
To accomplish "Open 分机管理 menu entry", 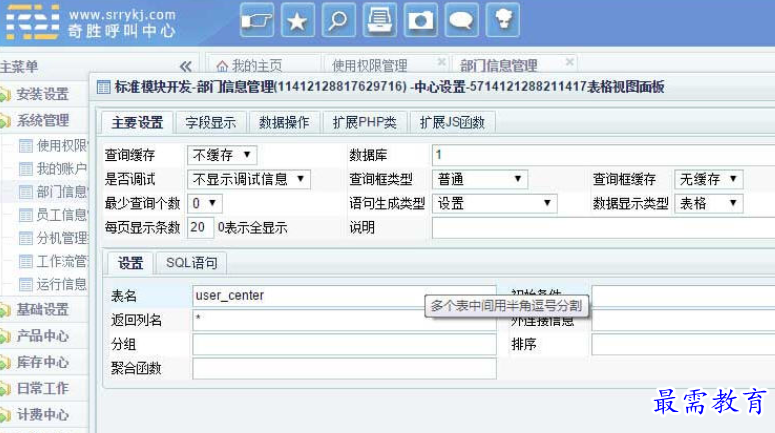I will [52, 238].
